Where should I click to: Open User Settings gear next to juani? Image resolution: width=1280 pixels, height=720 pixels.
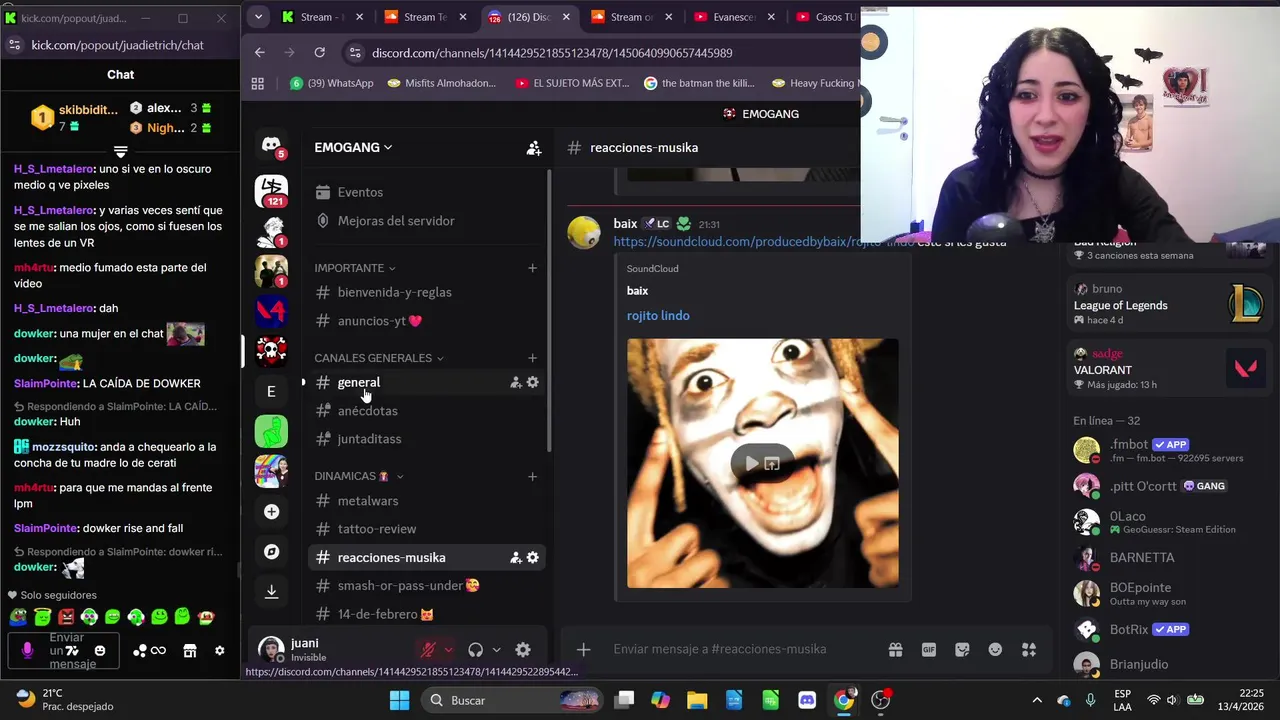pyautogui.click(x=523, y=649)
